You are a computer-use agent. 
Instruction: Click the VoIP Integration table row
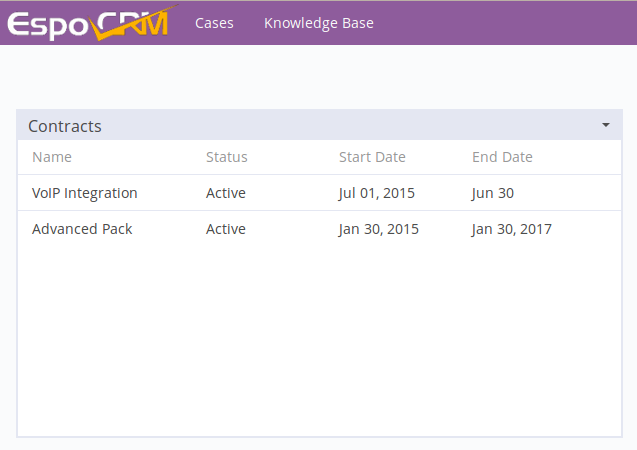[x=319, y=193]
